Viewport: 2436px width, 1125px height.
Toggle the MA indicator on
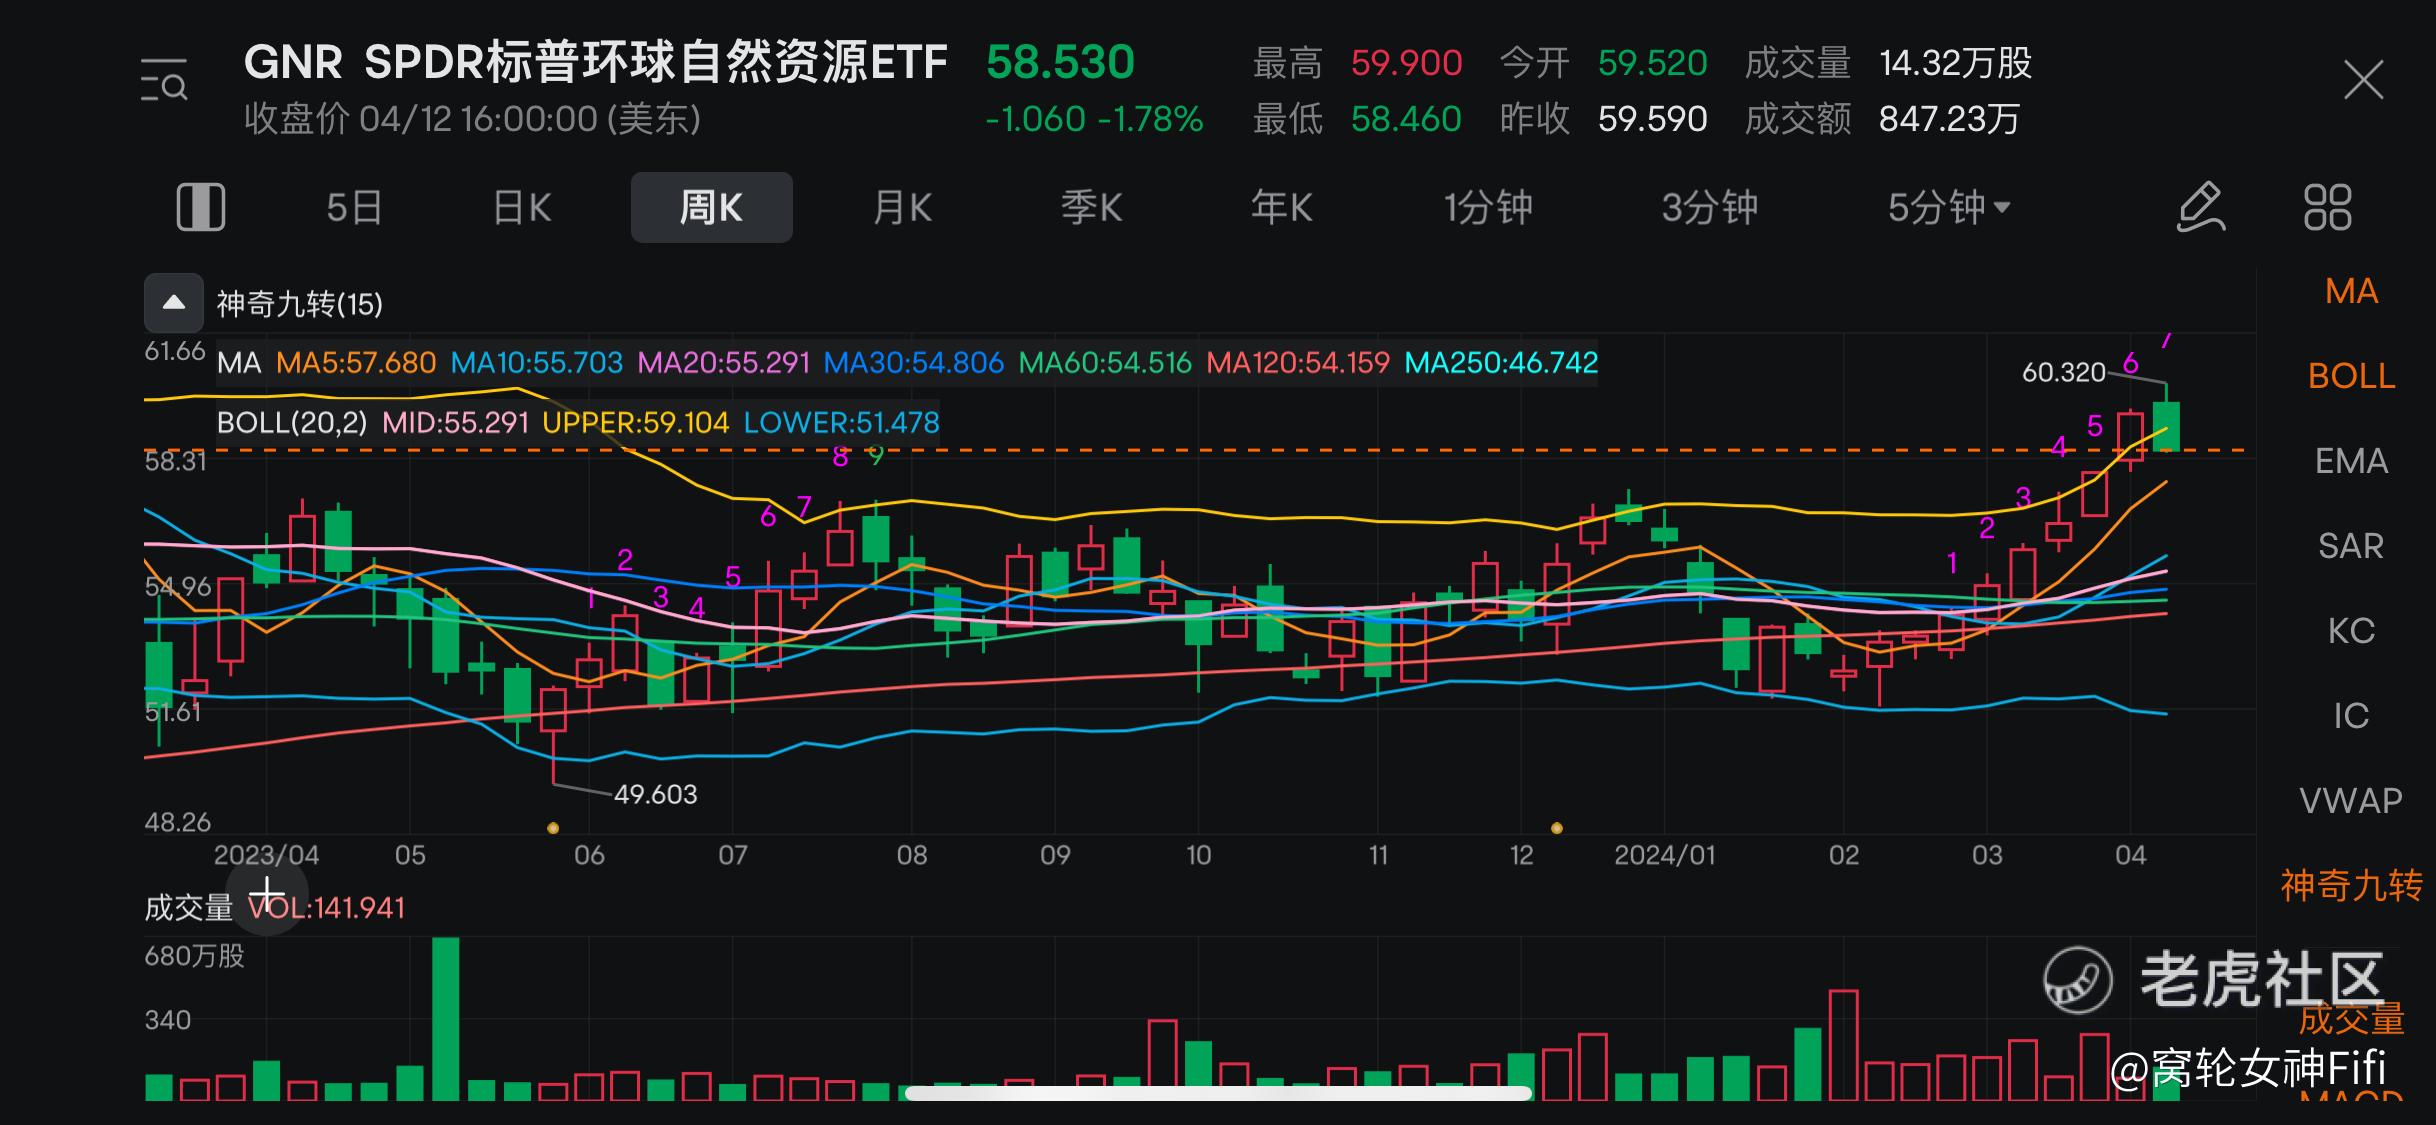(2351, 291)
